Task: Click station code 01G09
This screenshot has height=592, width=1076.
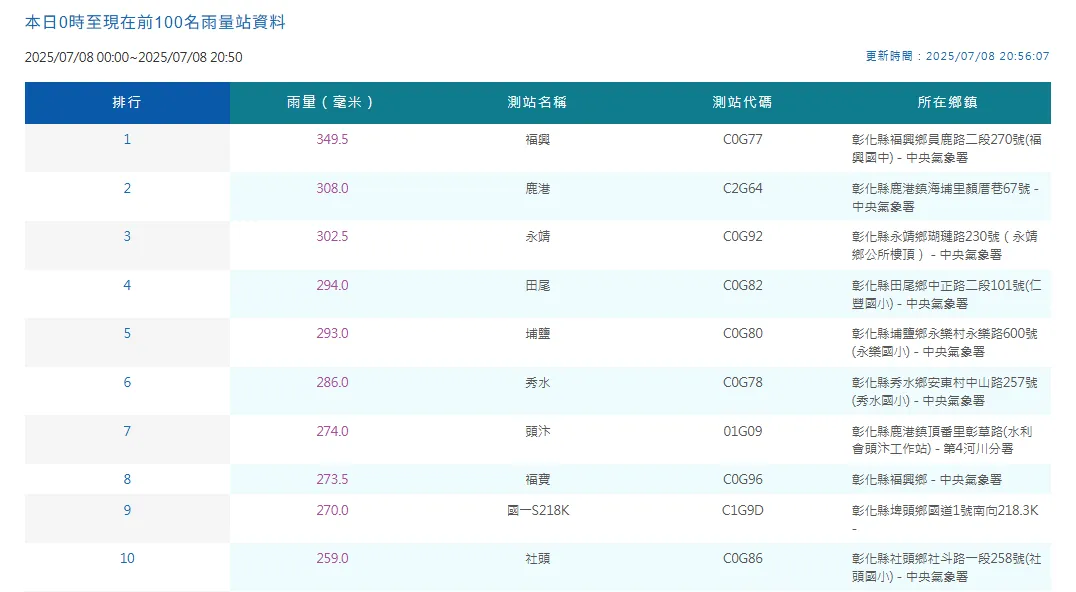Action: point(742,431)
